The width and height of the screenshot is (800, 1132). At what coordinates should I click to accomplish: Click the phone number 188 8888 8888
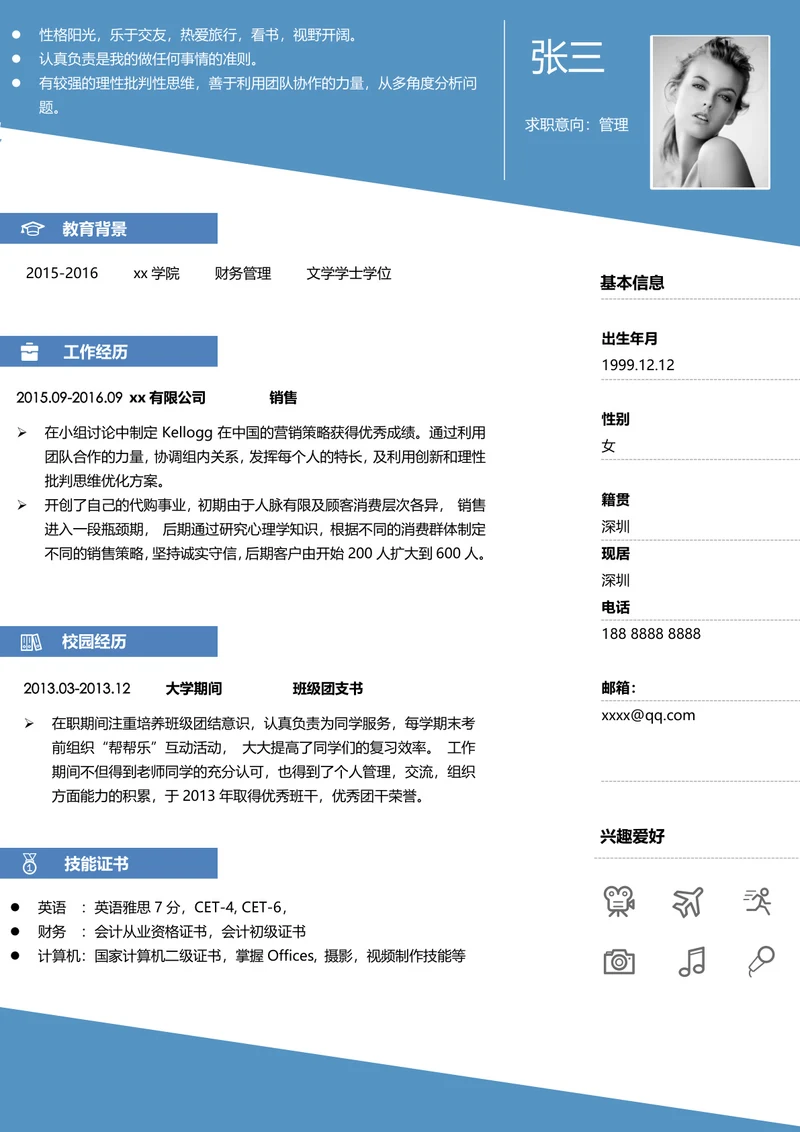[650, 634]
